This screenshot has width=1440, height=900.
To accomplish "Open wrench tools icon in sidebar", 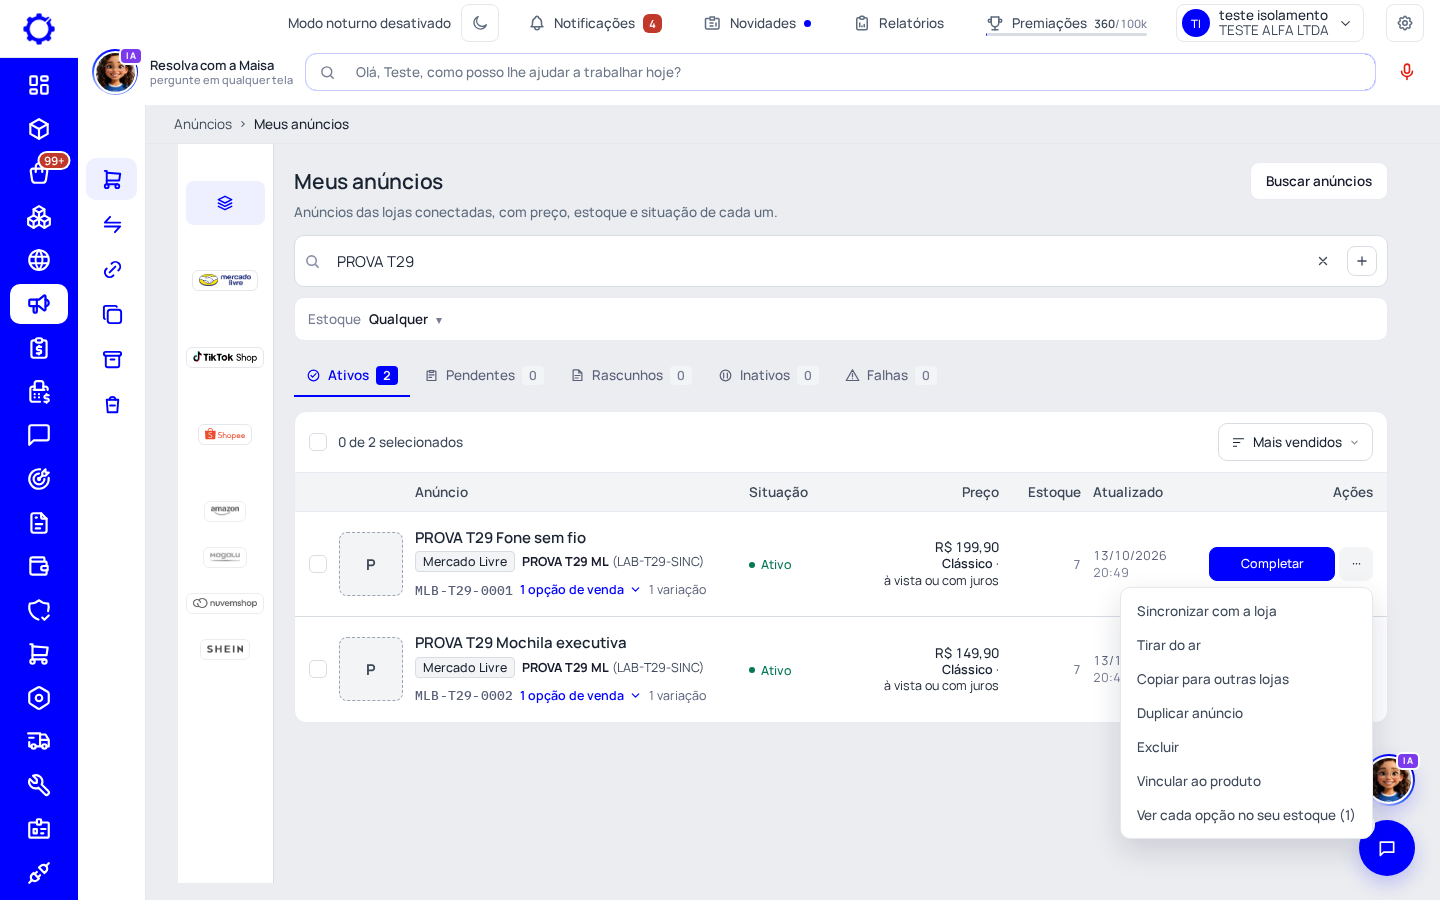I will (39, 785).
